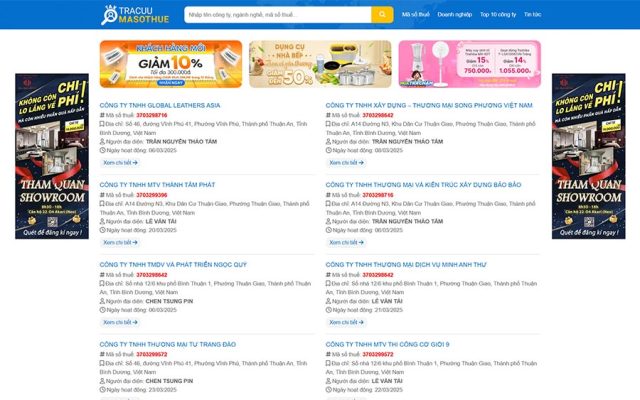Click the clock icon in Bảo Bảo company card
This screenshot has height=400, width=640.
(328, 230)
